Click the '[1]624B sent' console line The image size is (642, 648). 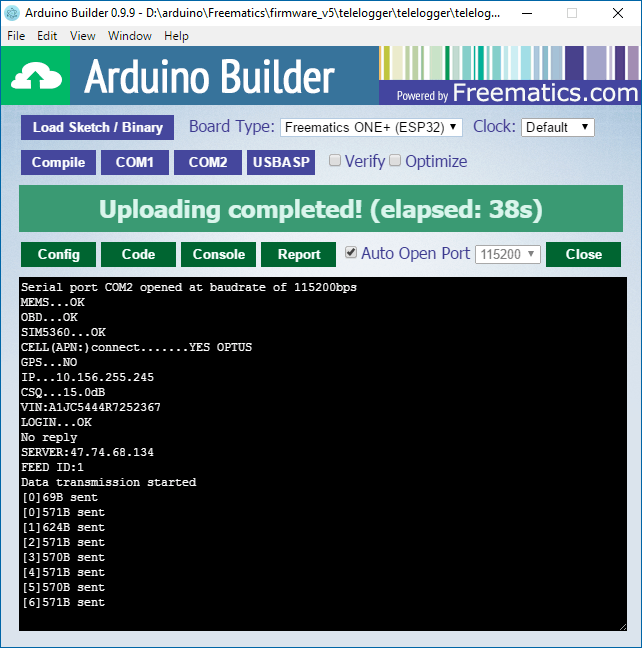tap(63, 527)
